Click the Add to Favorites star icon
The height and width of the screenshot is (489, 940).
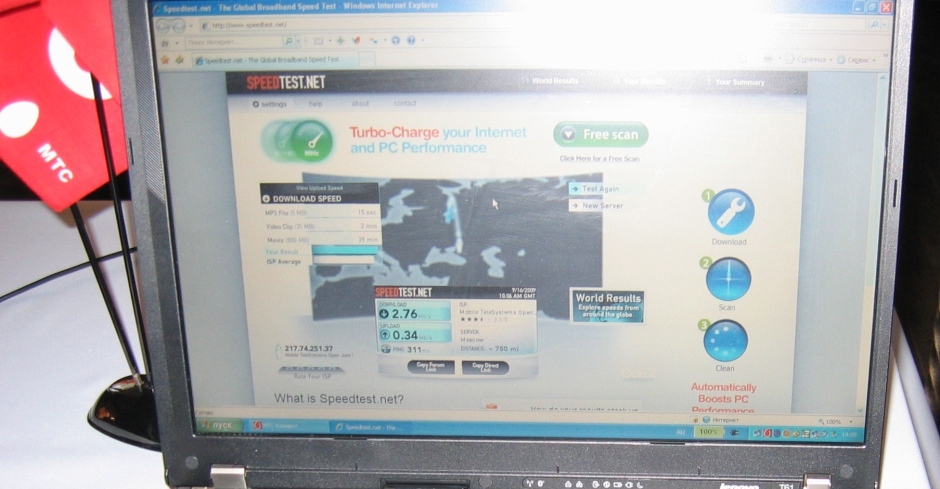[179, 60]
